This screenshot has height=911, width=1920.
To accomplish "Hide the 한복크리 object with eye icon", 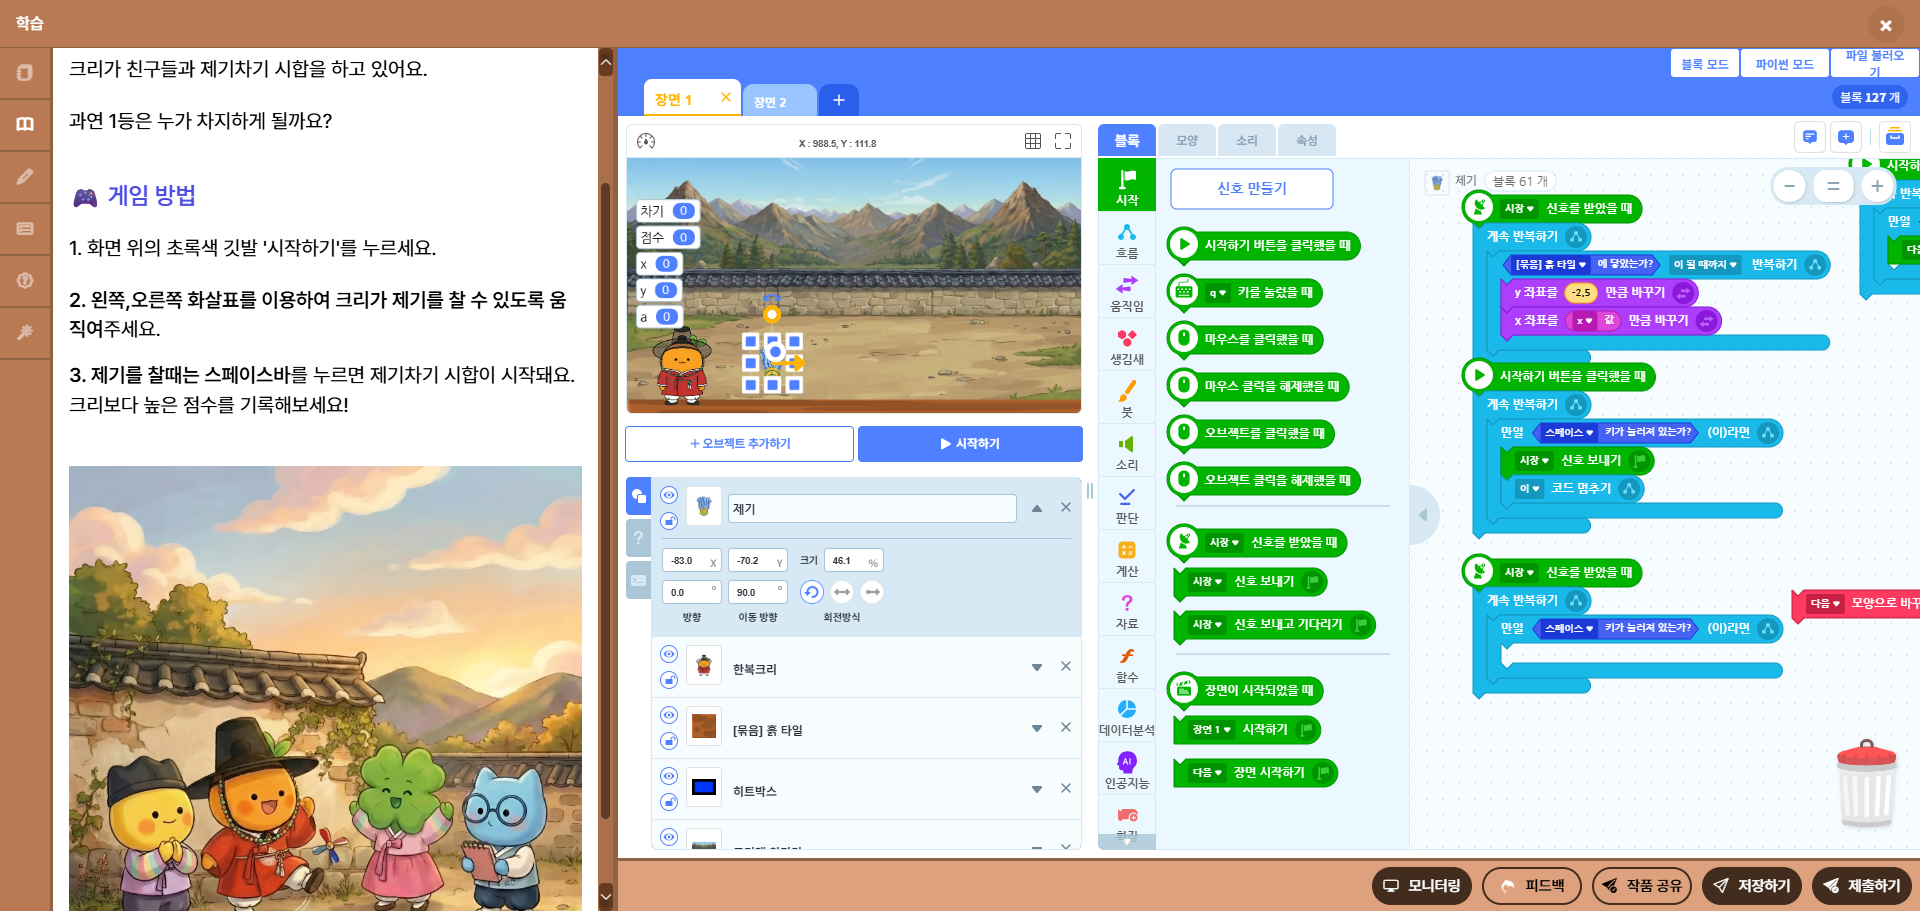I will point(669,654).
